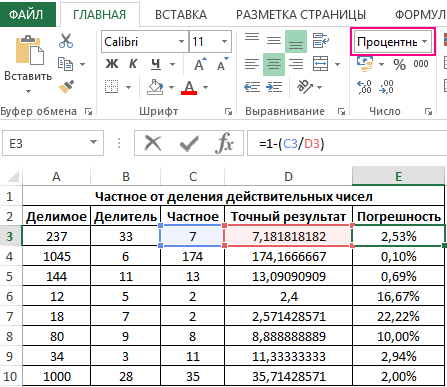Apply red font color A
447x387 pixels.
[x=189, y=87]
